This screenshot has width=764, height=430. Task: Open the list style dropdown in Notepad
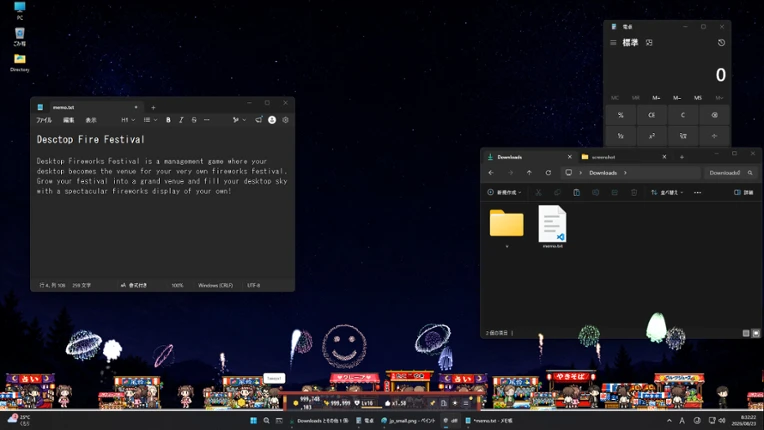151,120
